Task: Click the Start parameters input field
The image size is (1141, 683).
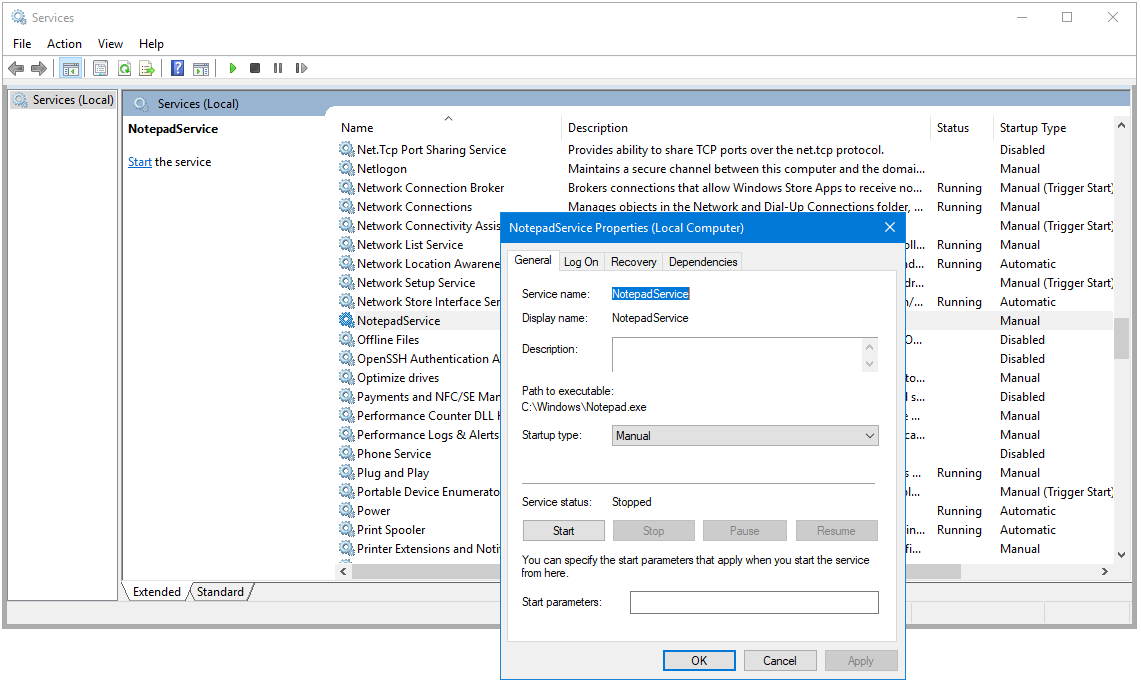Action: [754, 602]
